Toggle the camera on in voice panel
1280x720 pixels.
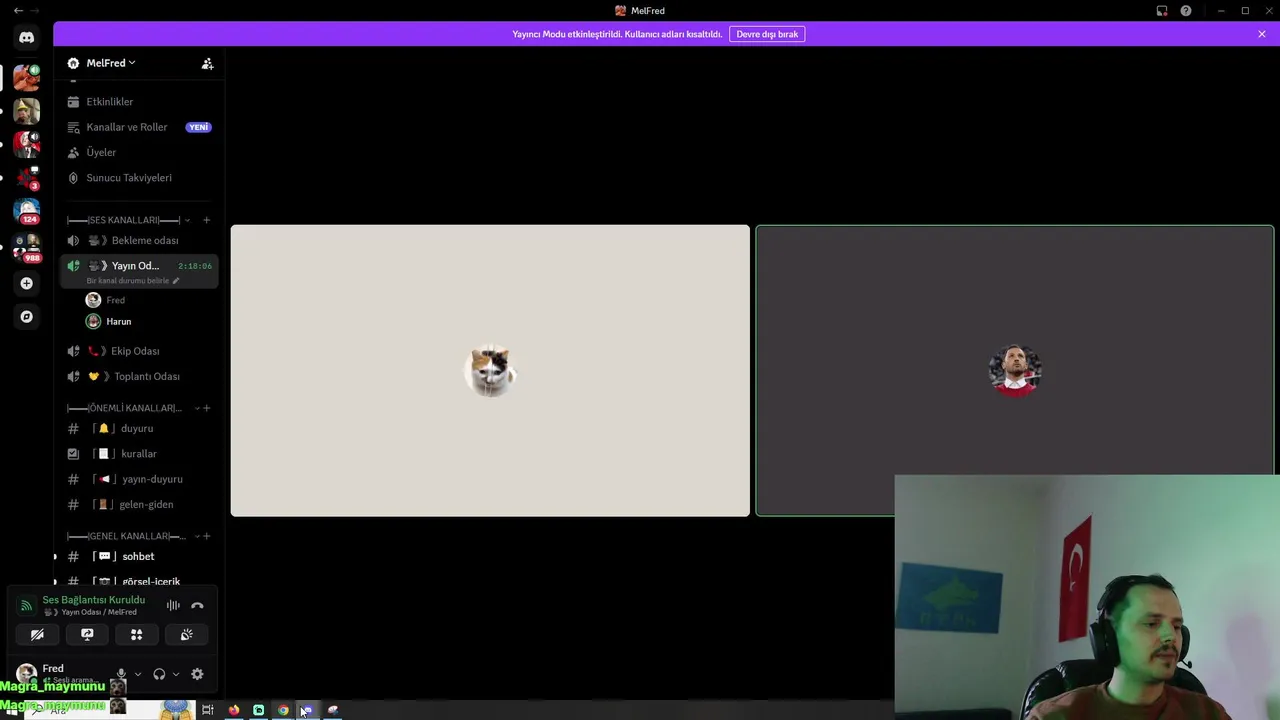[37, 634]
